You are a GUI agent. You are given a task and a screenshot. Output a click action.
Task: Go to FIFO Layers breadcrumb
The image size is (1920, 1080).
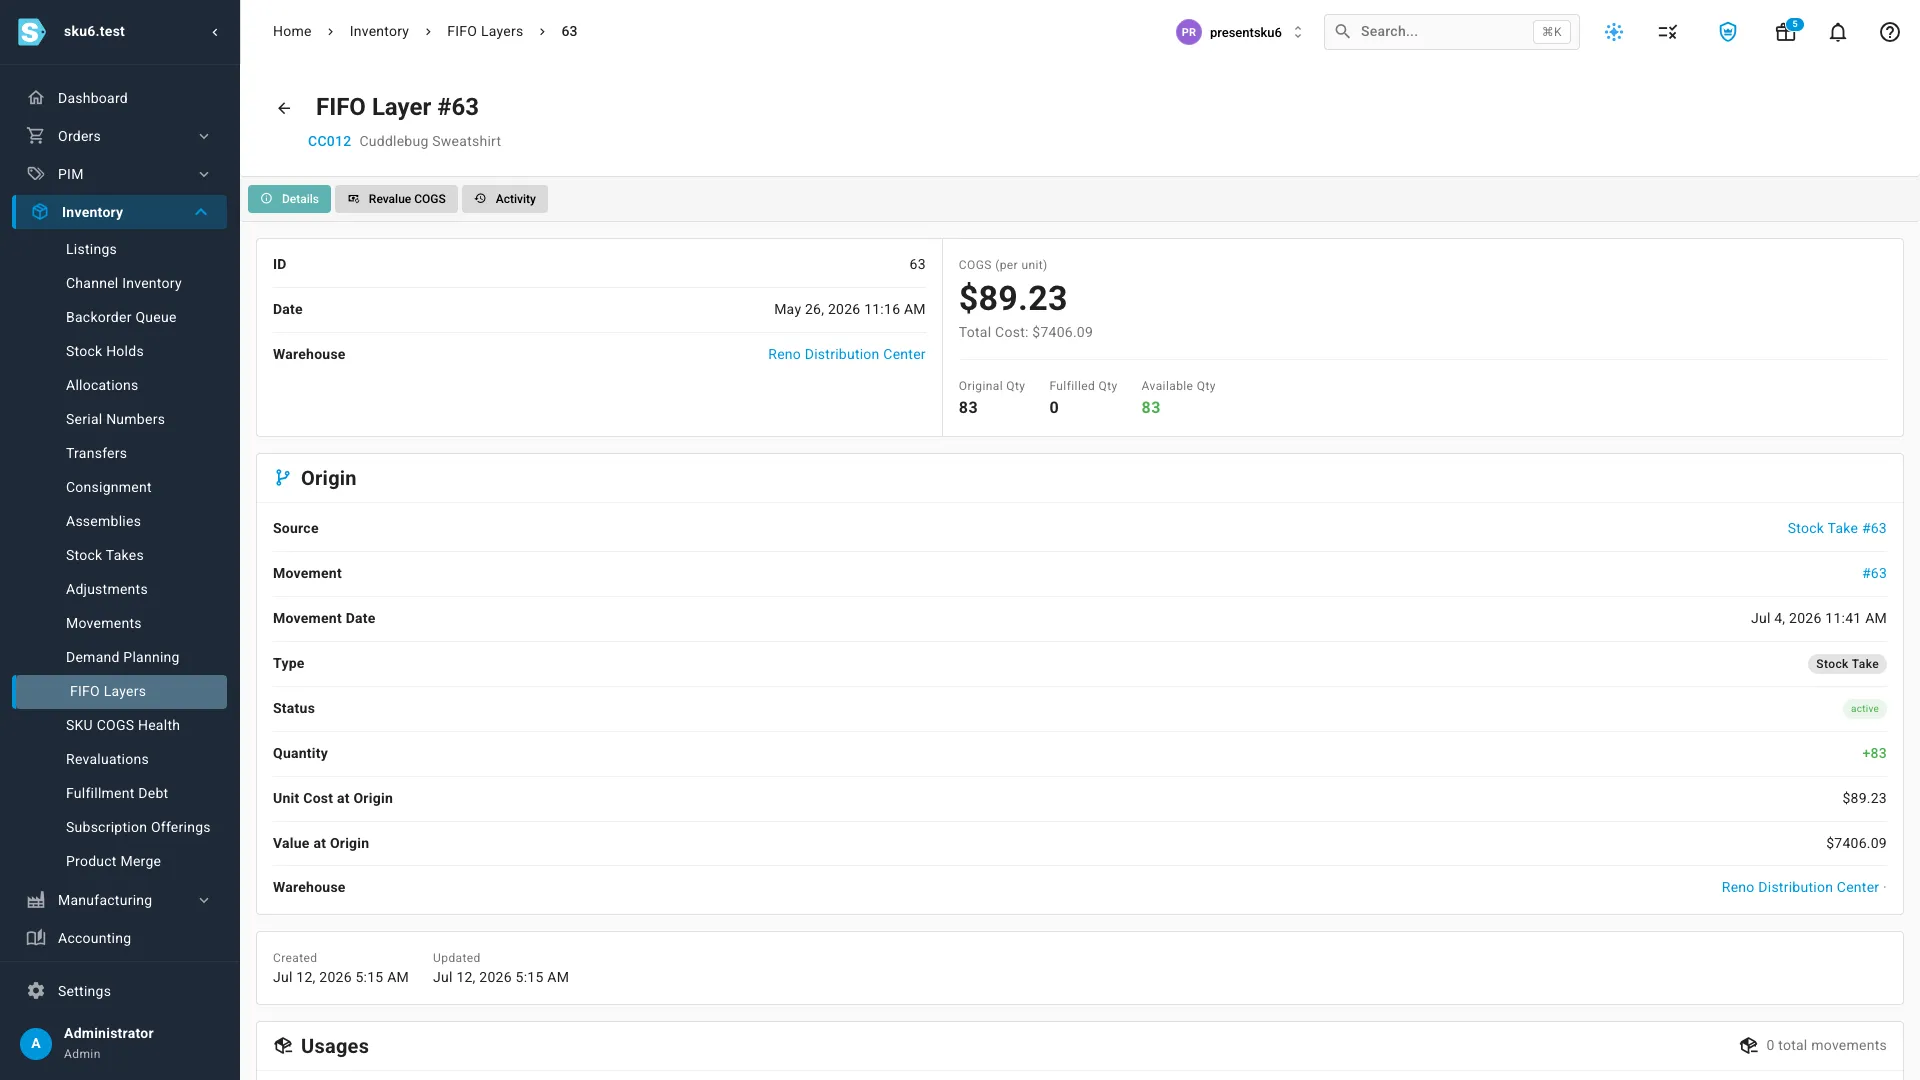click(485, 31)
